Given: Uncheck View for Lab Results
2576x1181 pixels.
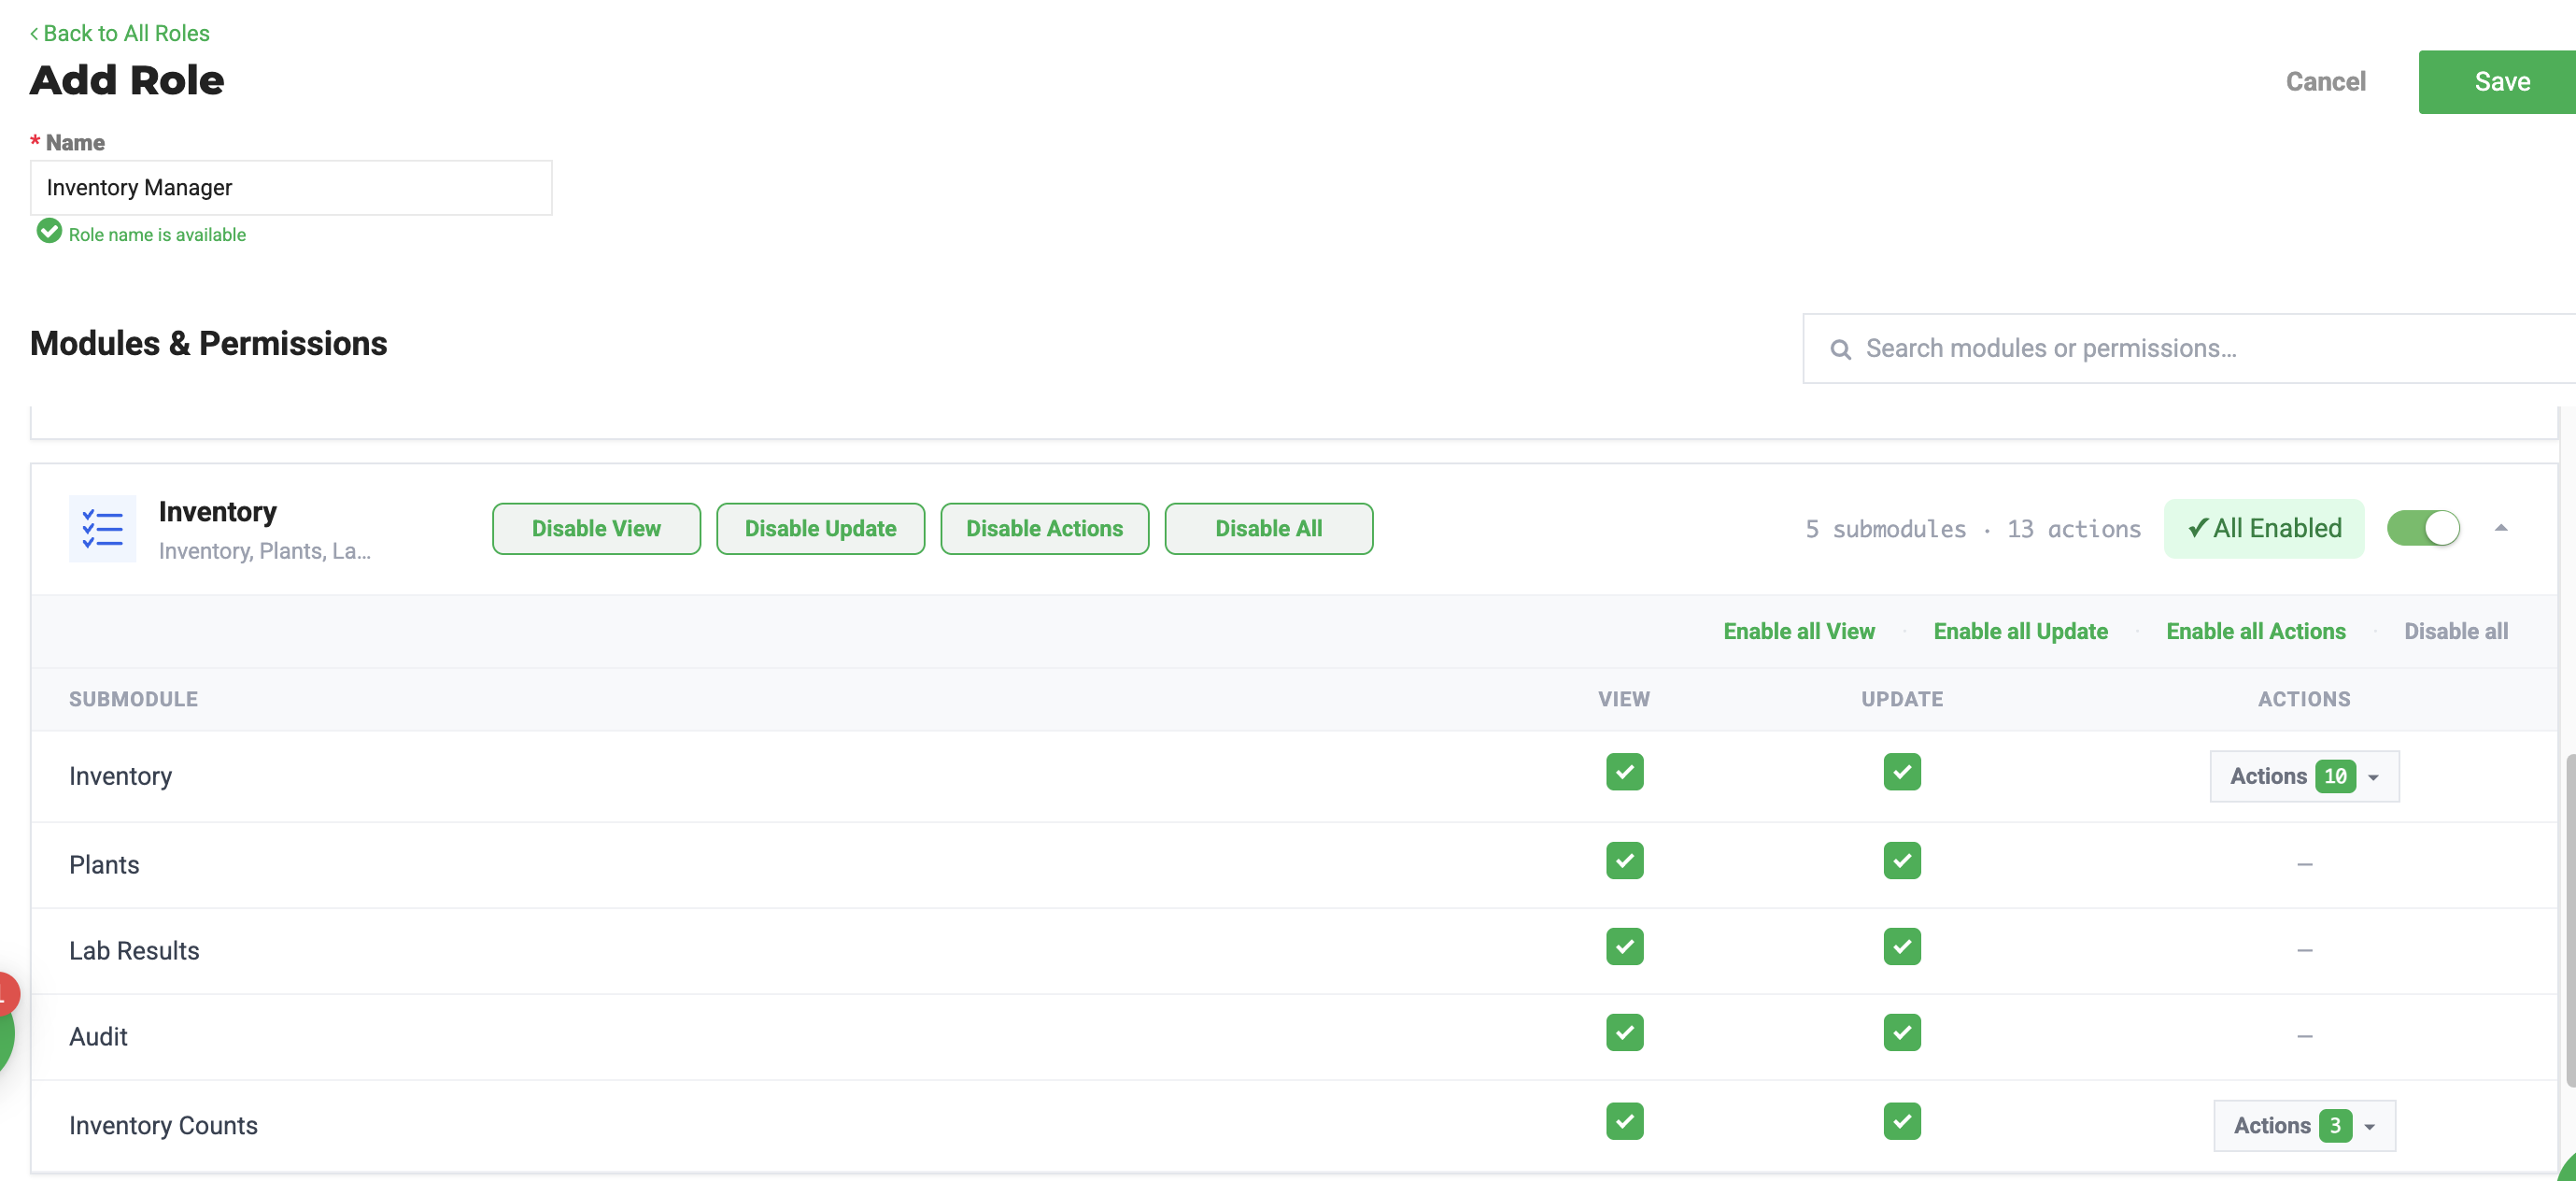Looking at the screenshot, I should click(x=1624, y=947).
